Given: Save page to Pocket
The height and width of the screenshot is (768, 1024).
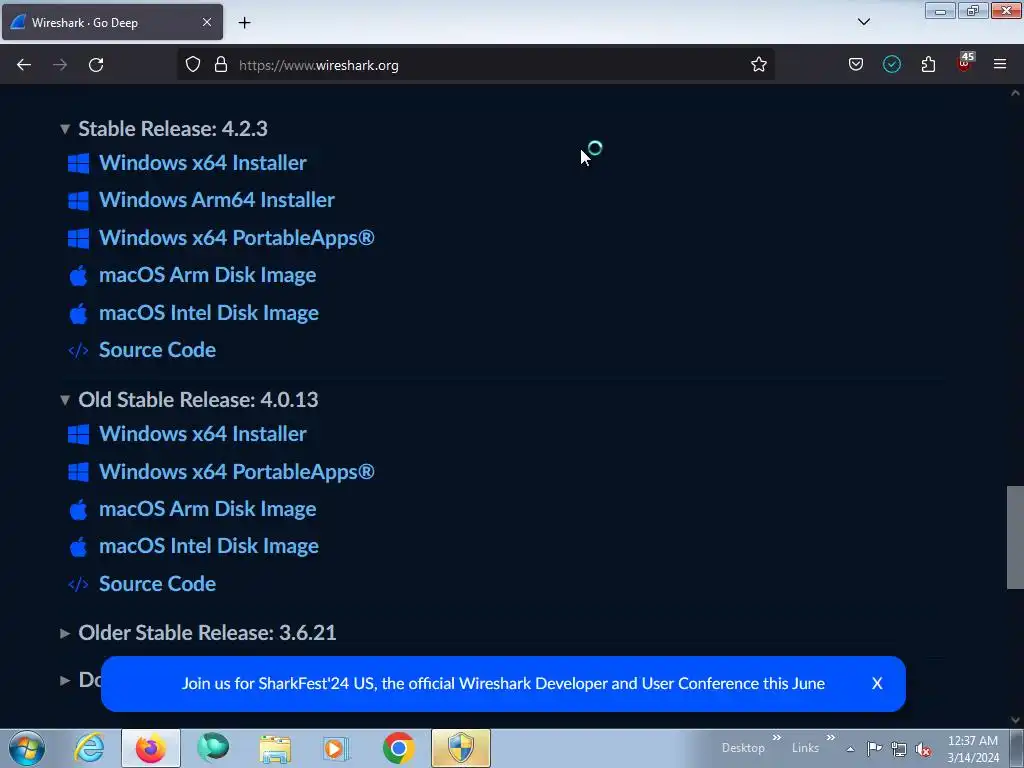Looking at the screenshot, I should tap(856, 65).
